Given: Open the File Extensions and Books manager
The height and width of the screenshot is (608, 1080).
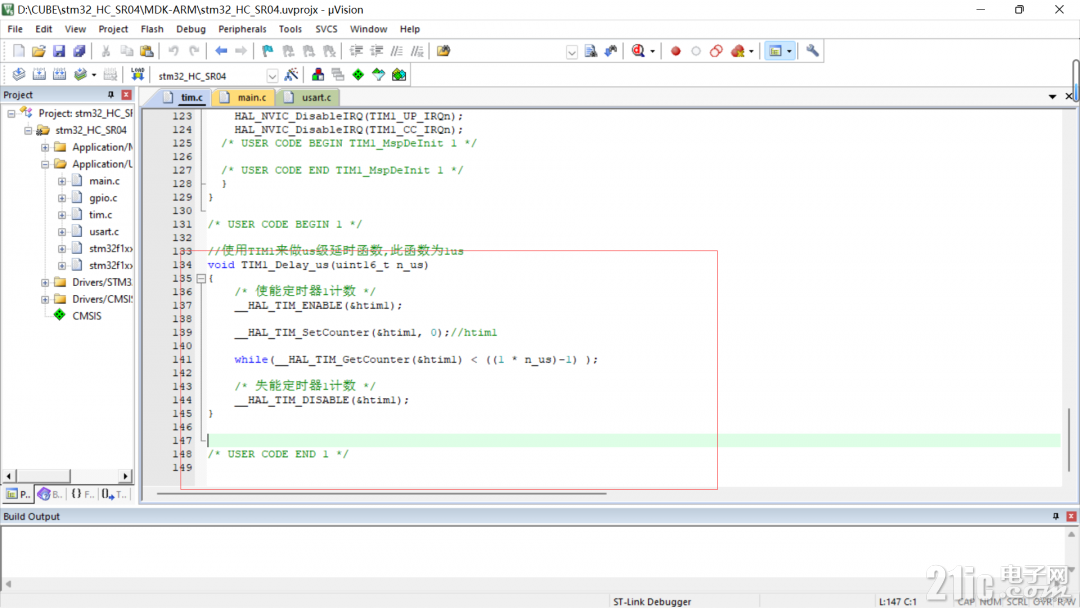Looking at the screenshot, I should (x=318, y=74).
